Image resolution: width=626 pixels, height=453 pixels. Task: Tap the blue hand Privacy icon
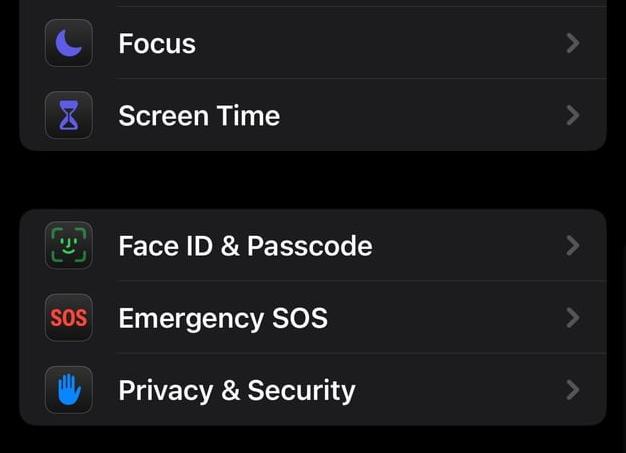coord(69,390)
